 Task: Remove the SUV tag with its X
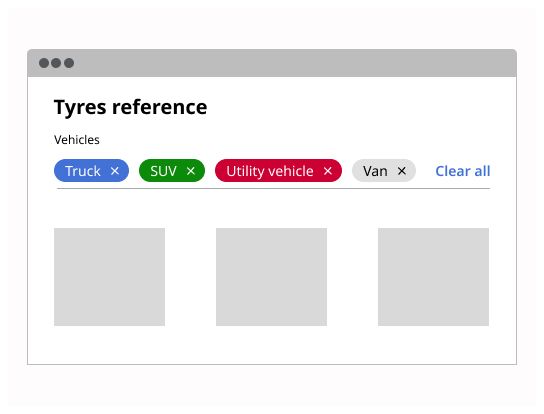pyautogui.click(x=190, y=171)
